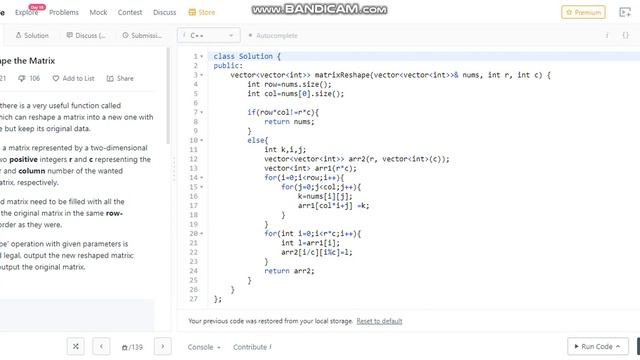Collapse the inner for loop at line 15
This screenshot has width=640, height=360.
point(202,187)
